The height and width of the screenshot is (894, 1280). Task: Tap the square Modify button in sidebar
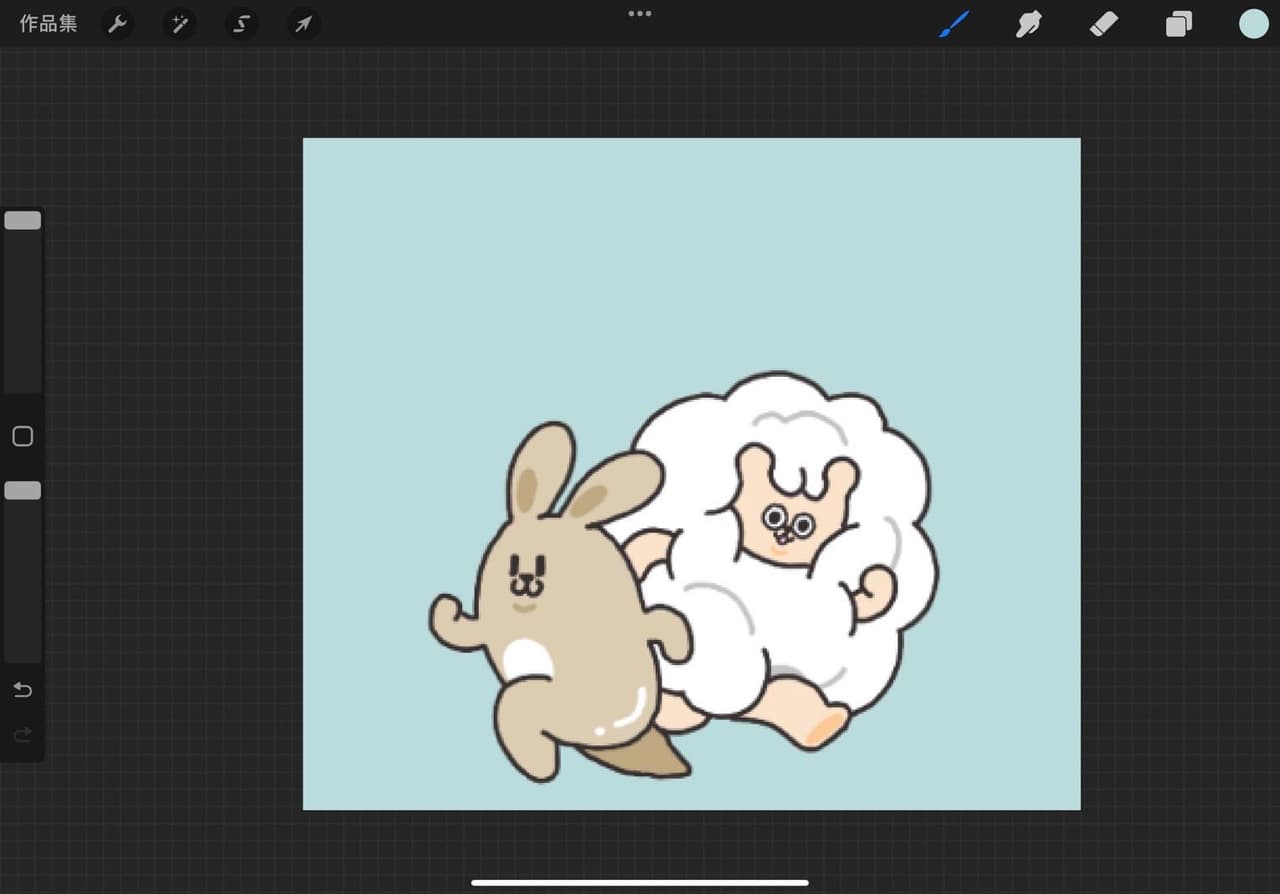pyautogui.click(x=22, y=436)
